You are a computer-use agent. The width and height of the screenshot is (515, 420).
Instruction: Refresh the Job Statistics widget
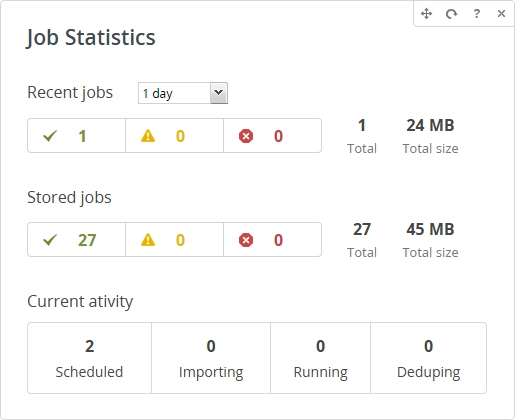tap(451, 14)
